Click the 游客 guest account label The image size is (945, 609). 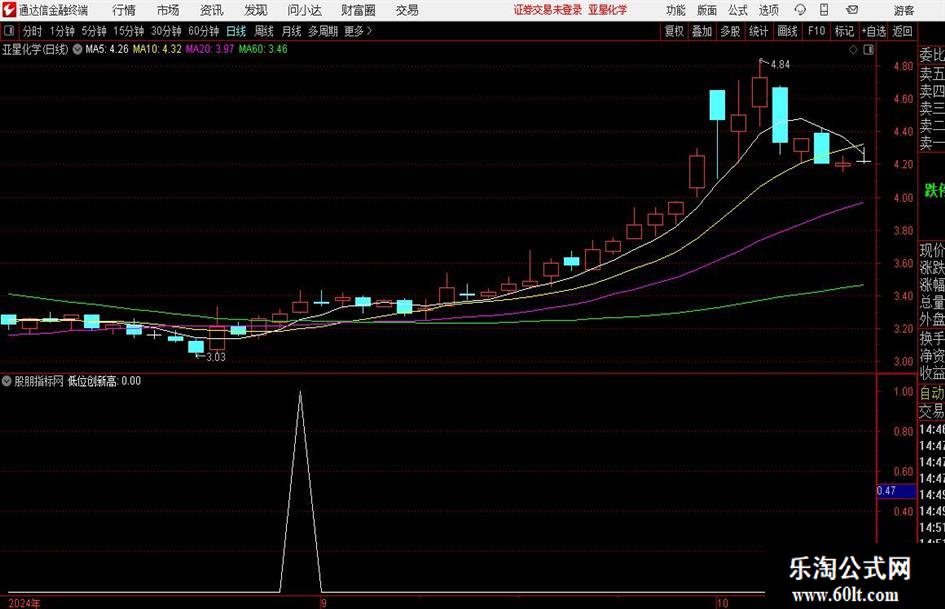coord(904,10)
